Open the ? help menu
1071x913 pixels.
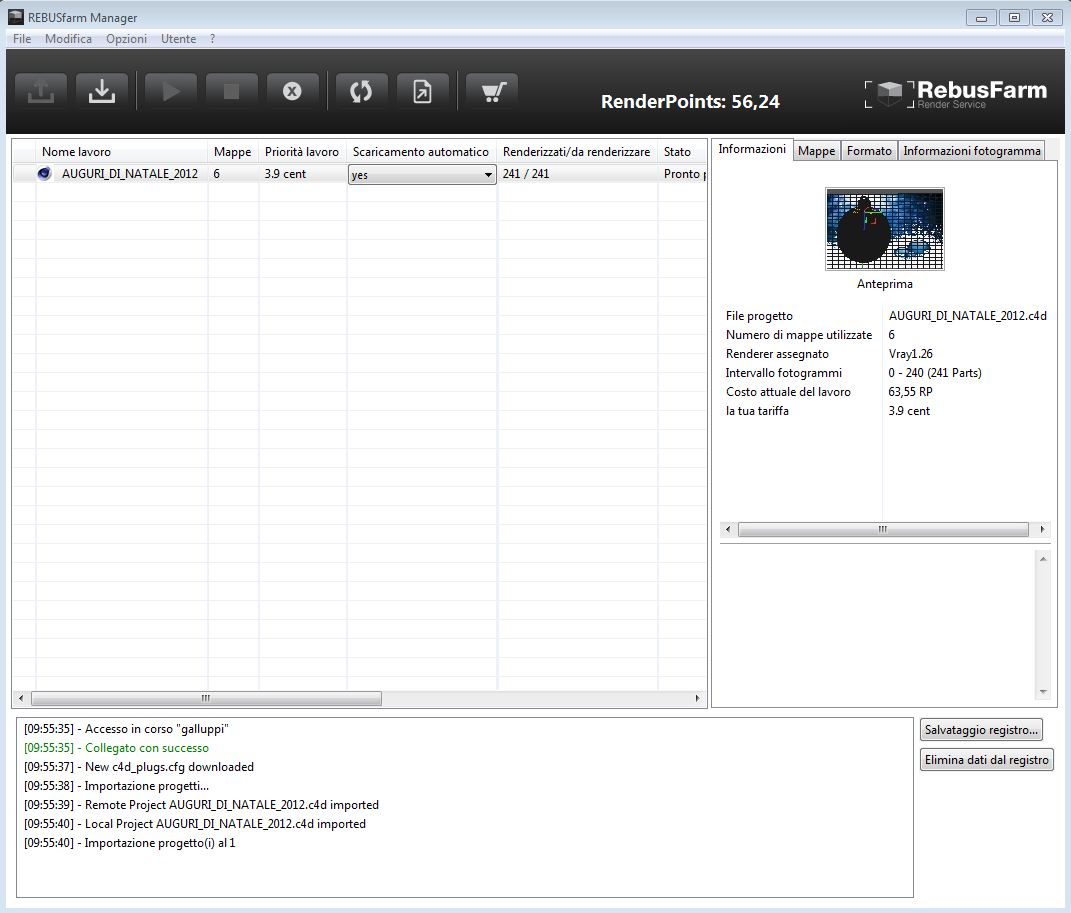[x=212, y=39]
